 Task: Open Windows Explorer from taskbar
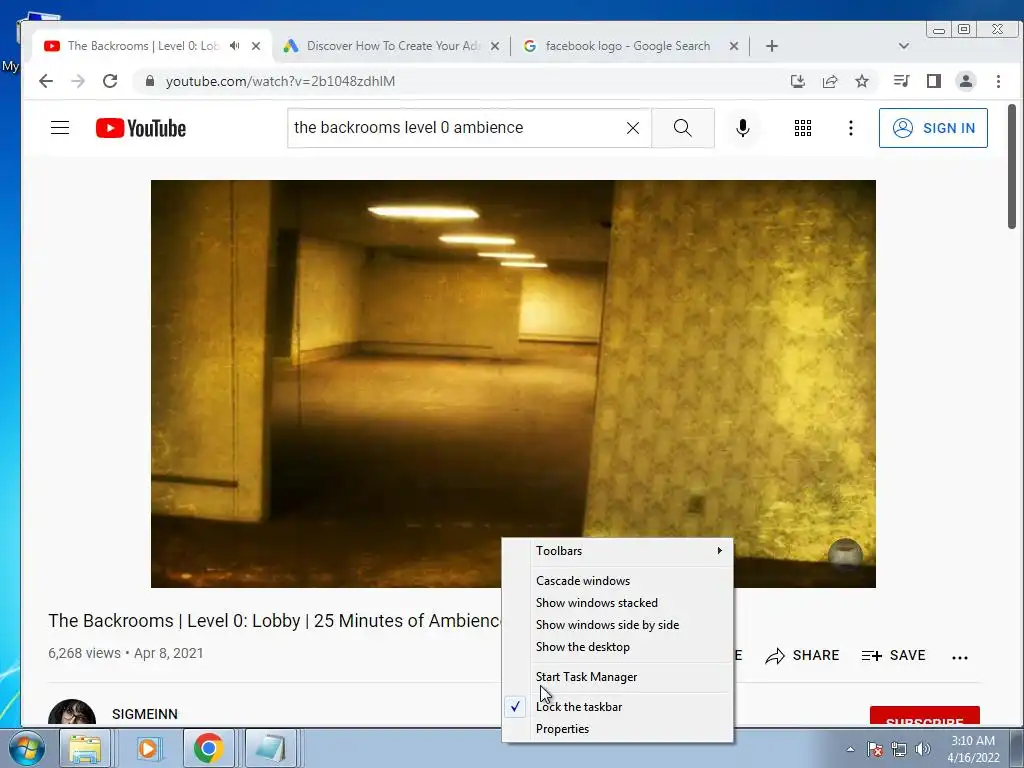pyautogui.click(x=85, y=748)
